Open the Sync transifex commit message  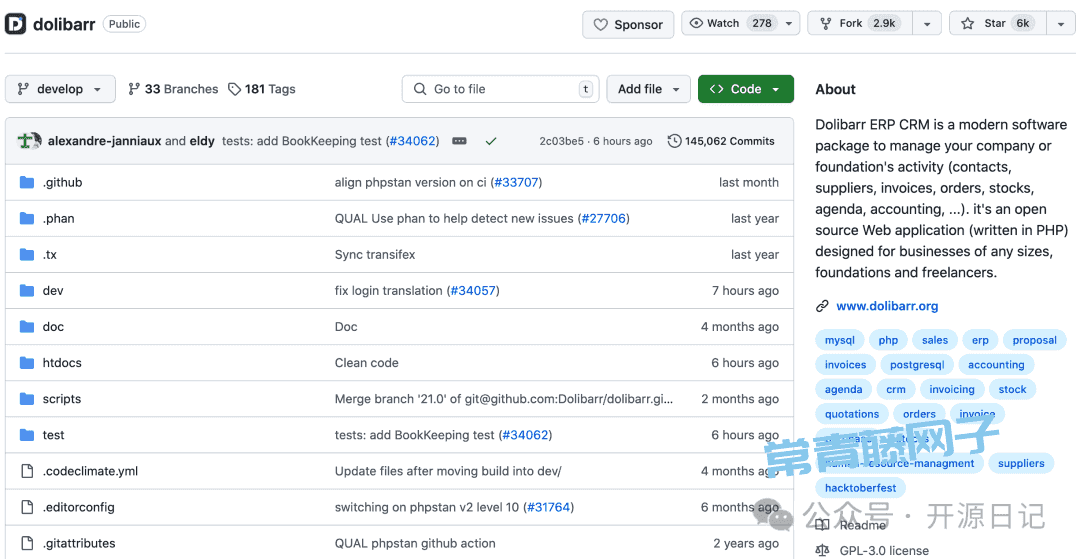tap(375, 255)
